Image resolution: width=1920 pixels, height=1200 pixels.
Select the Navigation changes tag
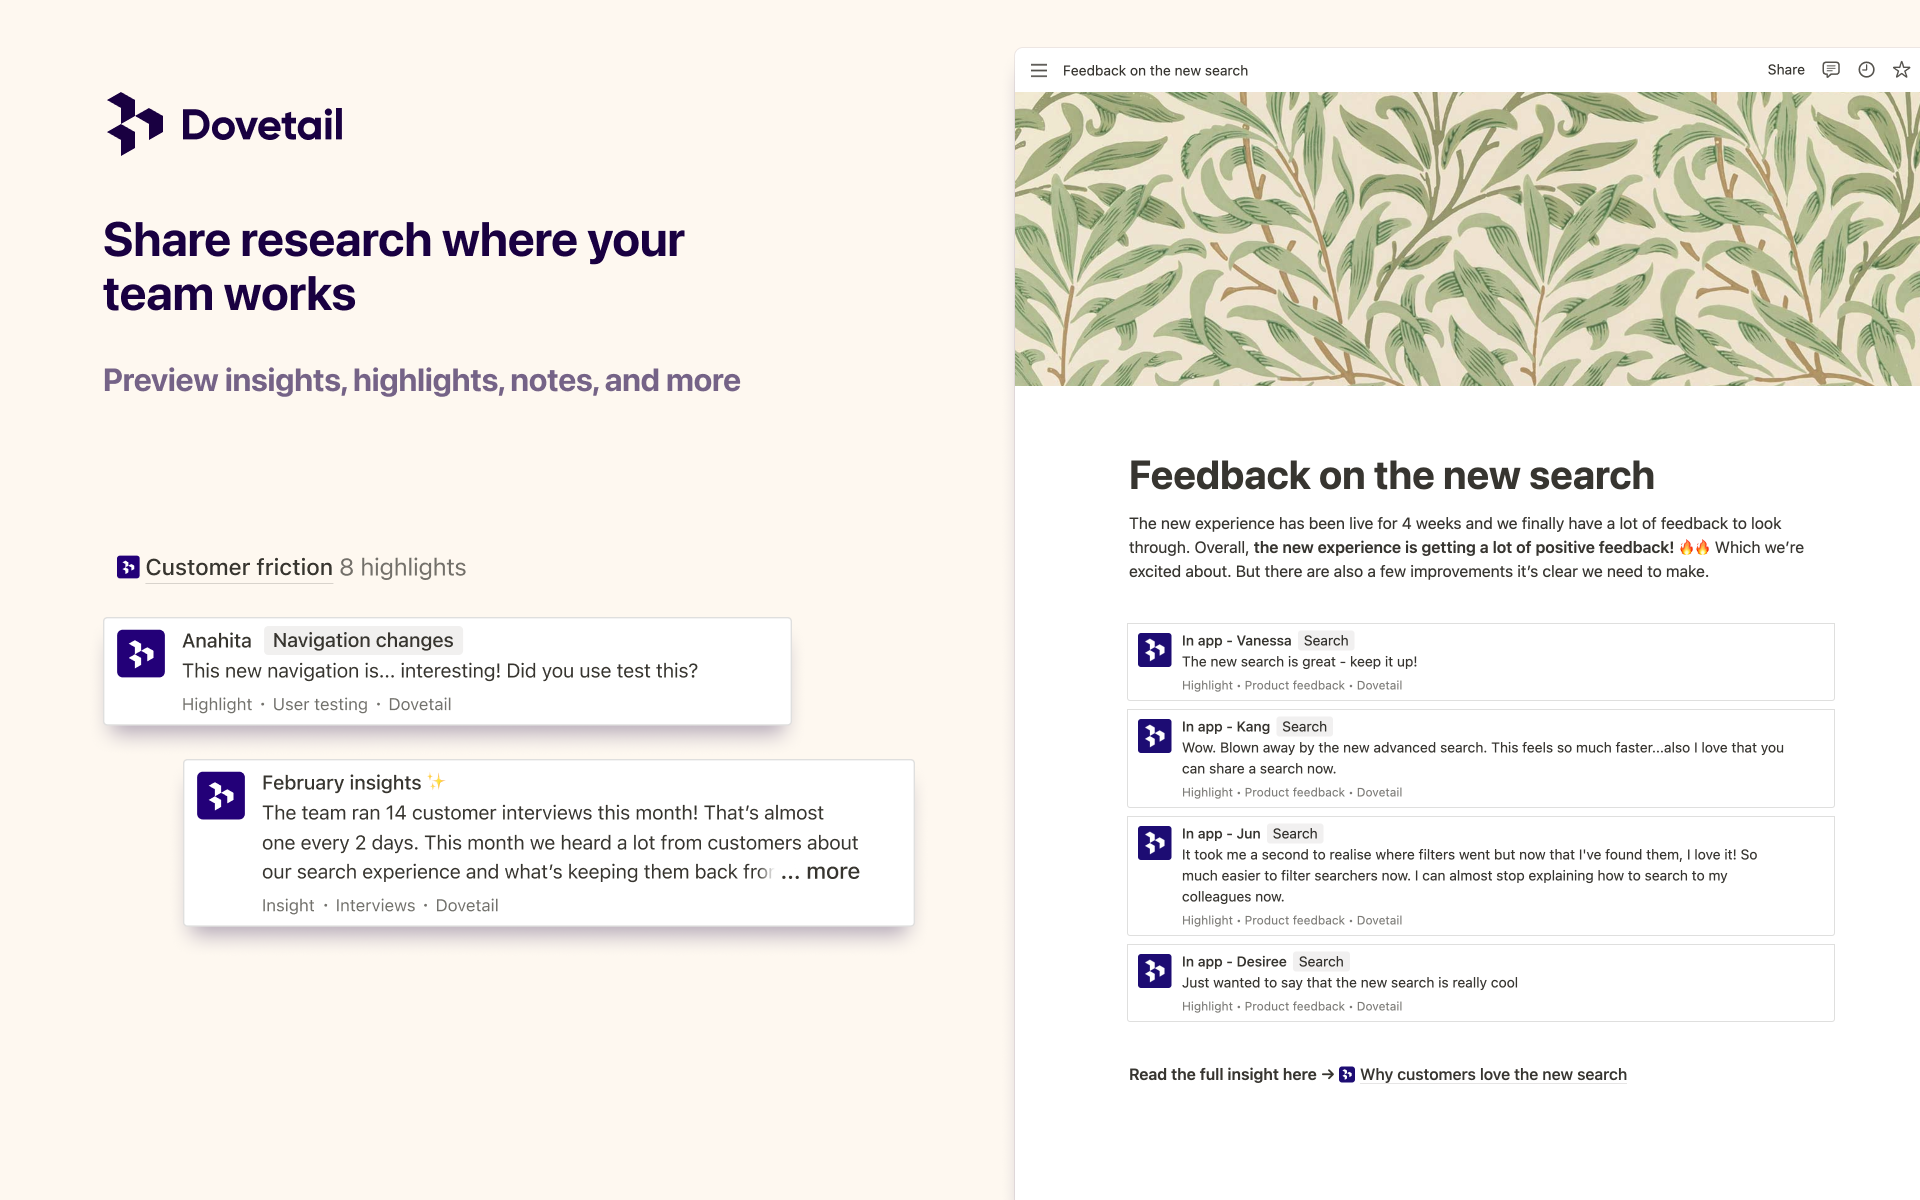pyautogui.click(x=363, y=640)
